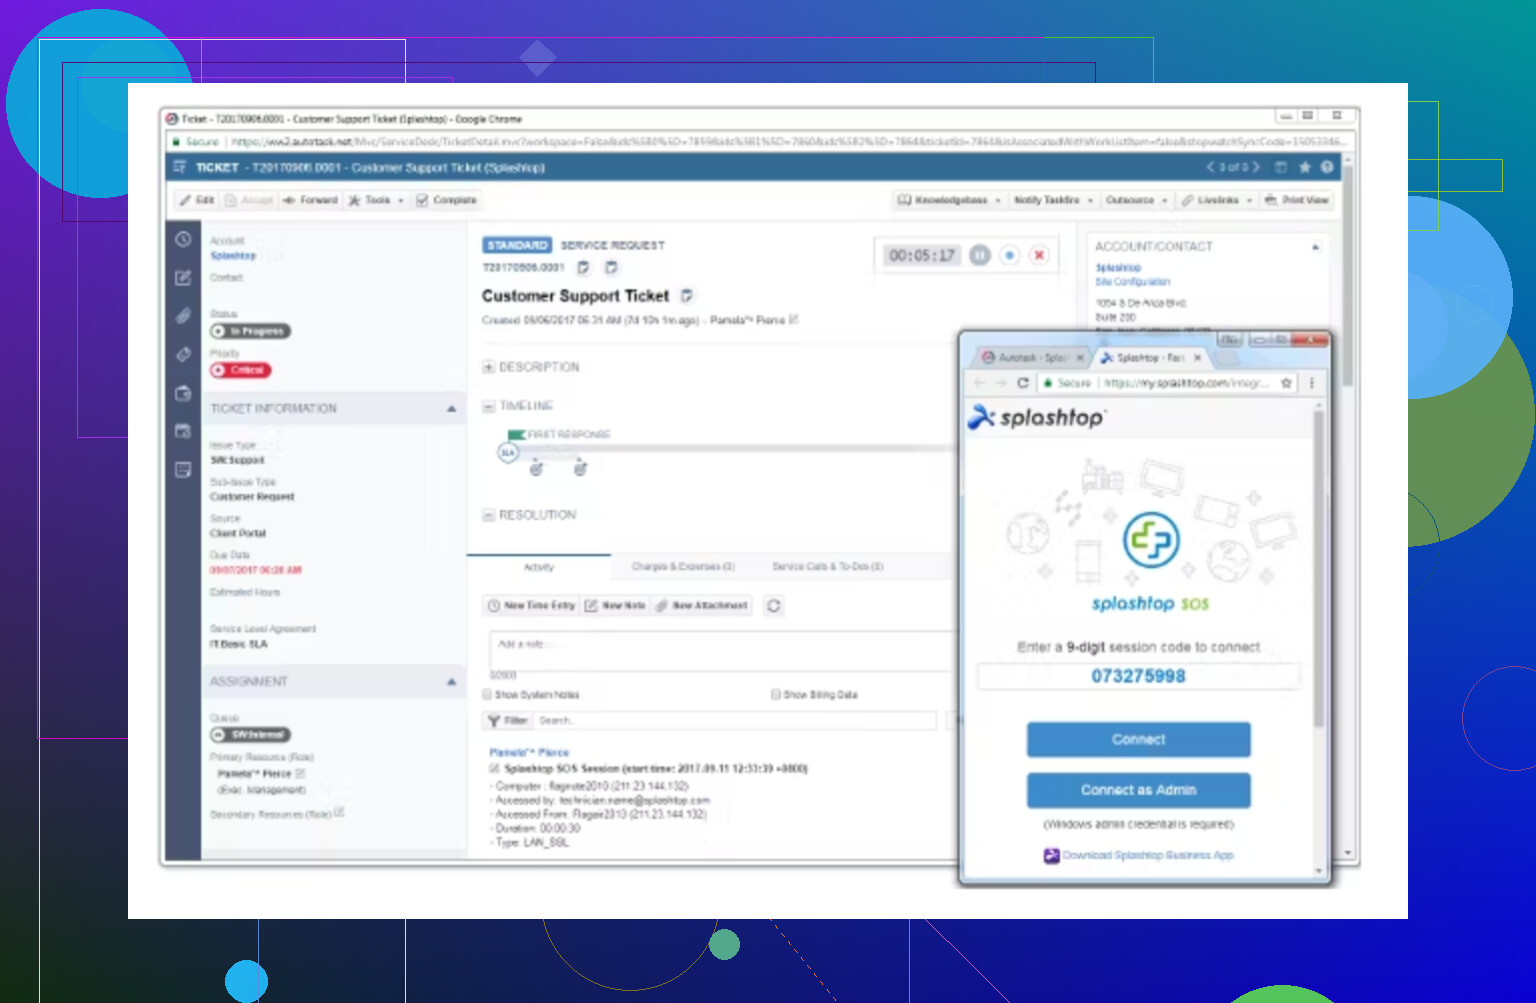
Task: Click the layout icon beside the star
Action: 1281,168
